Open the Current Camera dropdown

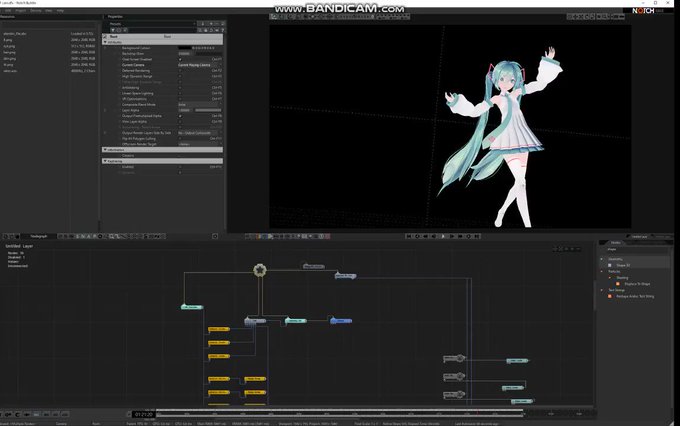[199, 65]
